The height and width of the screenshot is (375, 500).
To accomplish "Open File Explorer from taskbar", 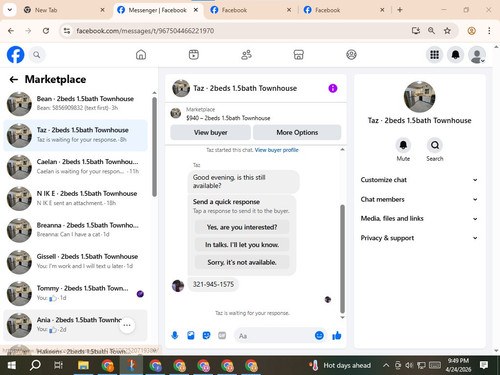I will [x=83, y=366].
